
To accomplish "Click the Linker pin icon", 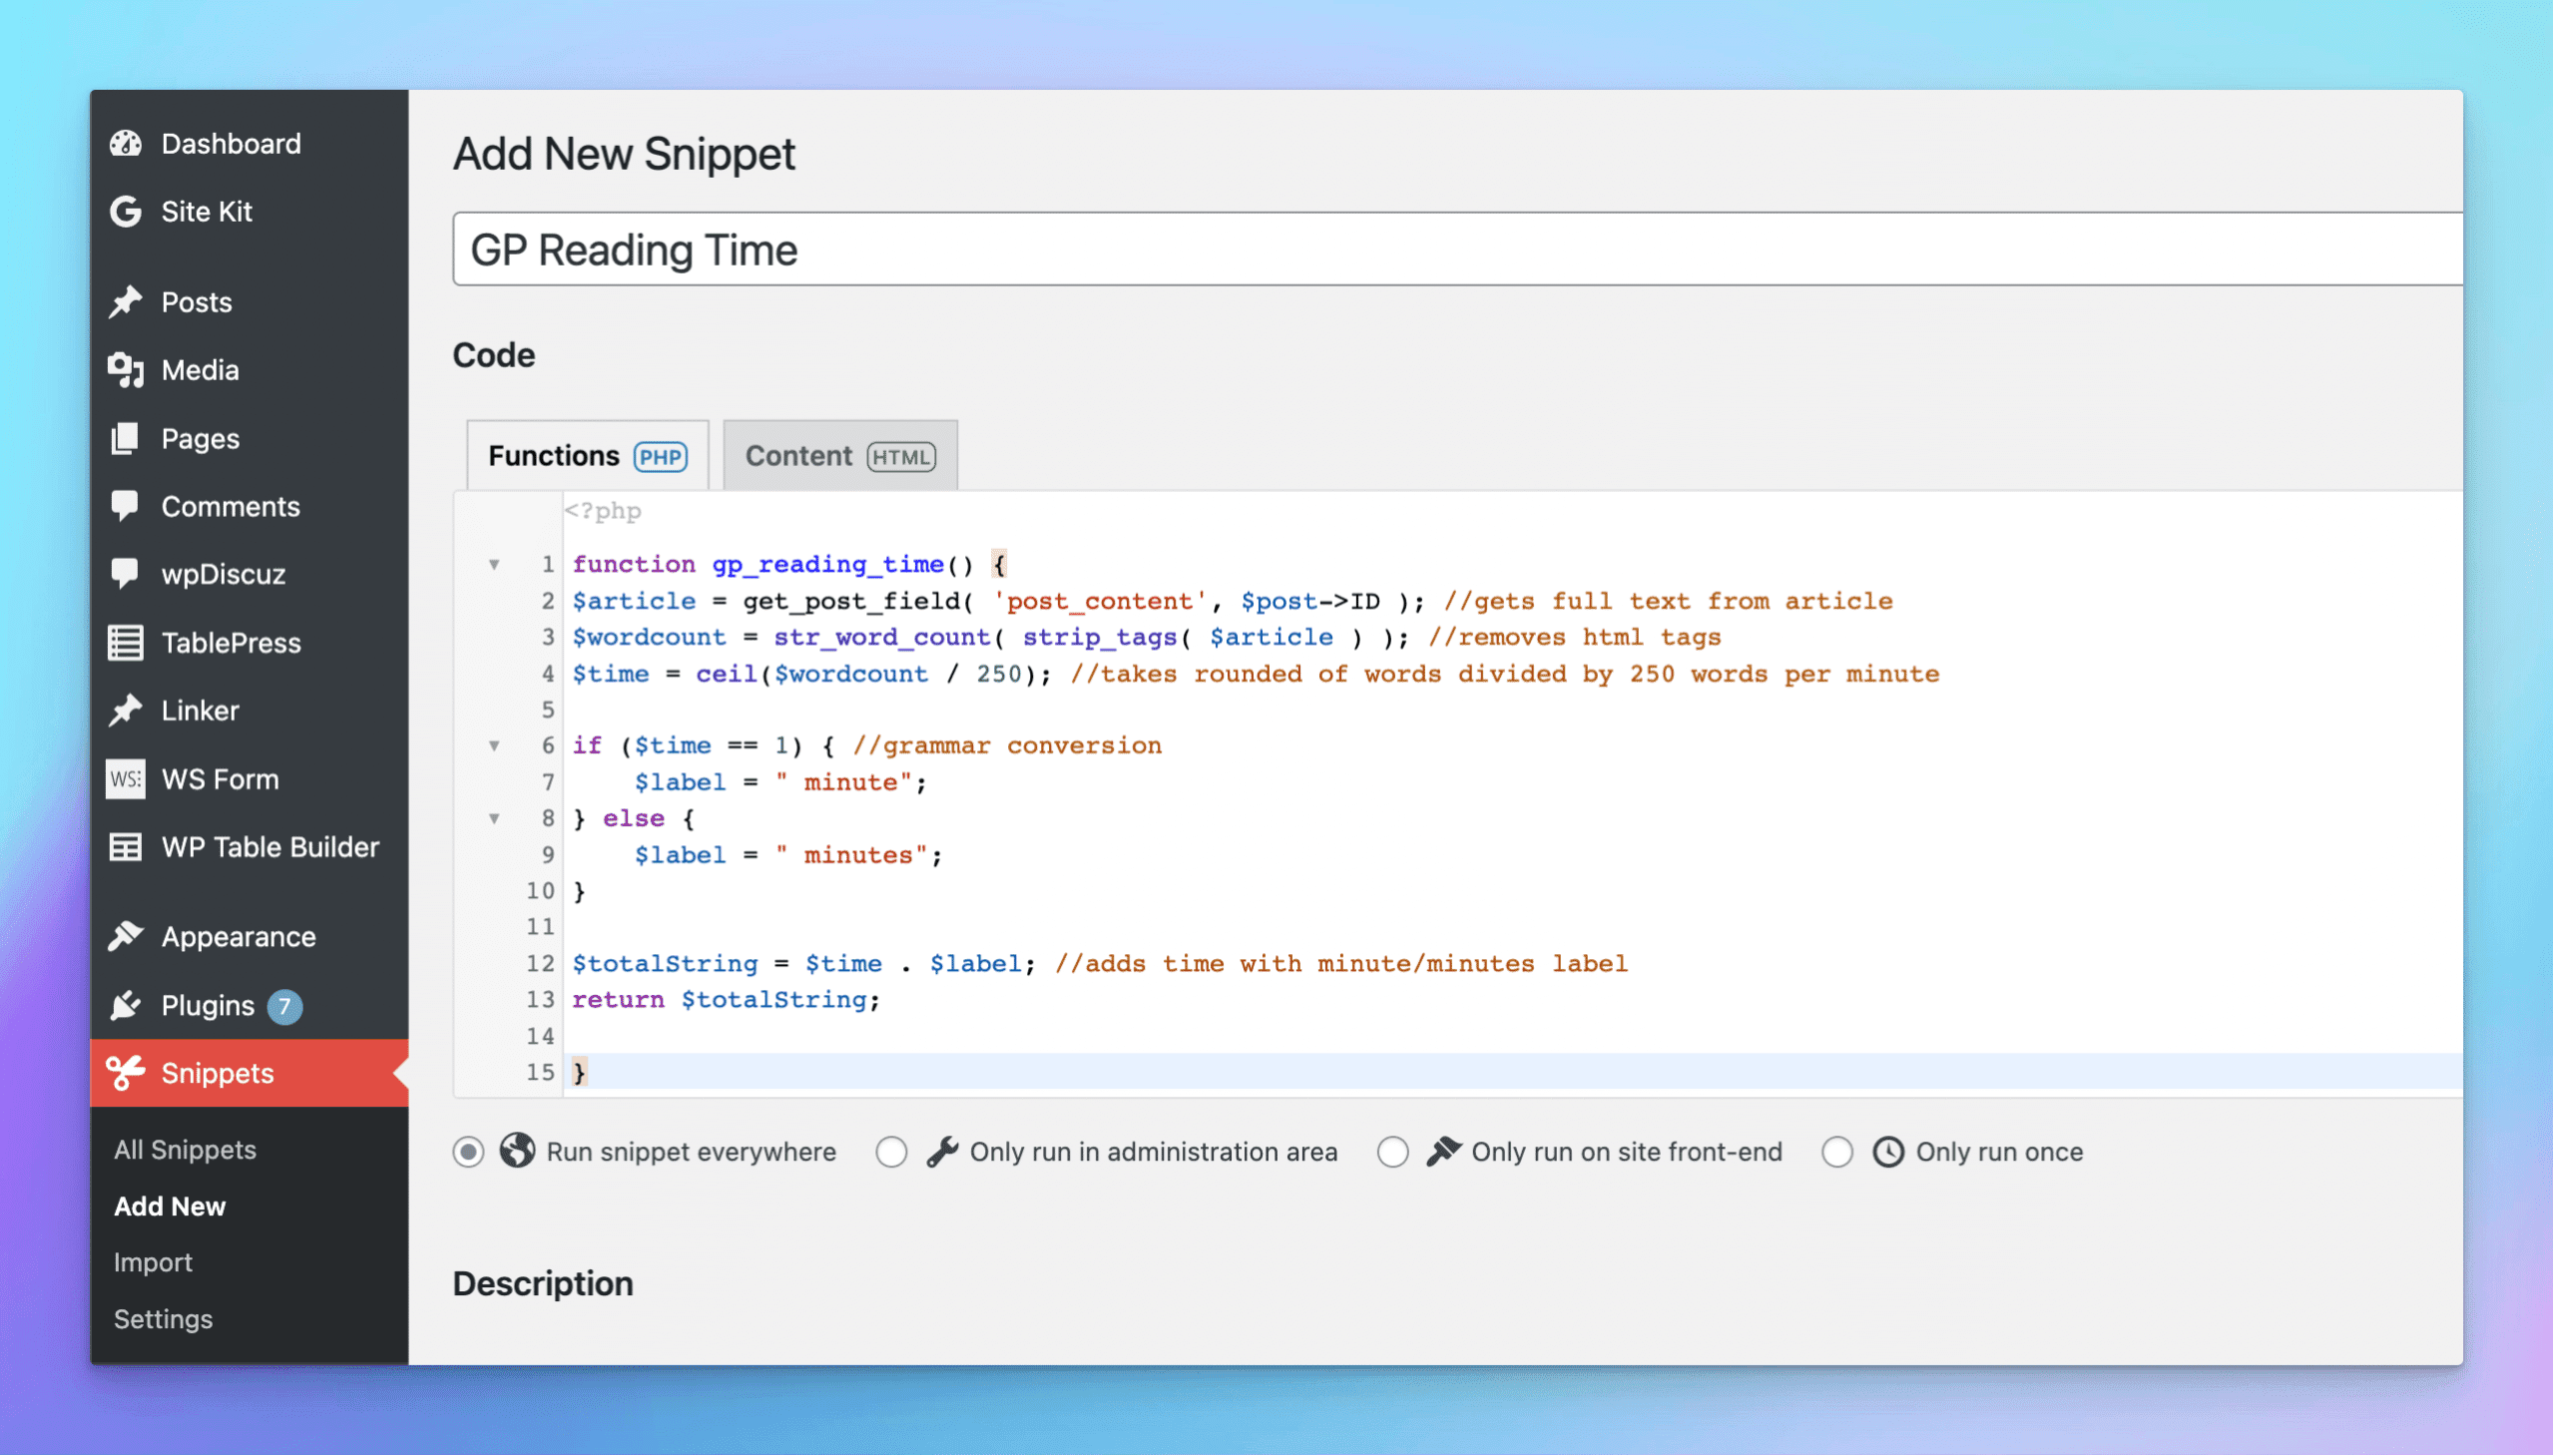I will pyautogui.click(x=126, y=711).
